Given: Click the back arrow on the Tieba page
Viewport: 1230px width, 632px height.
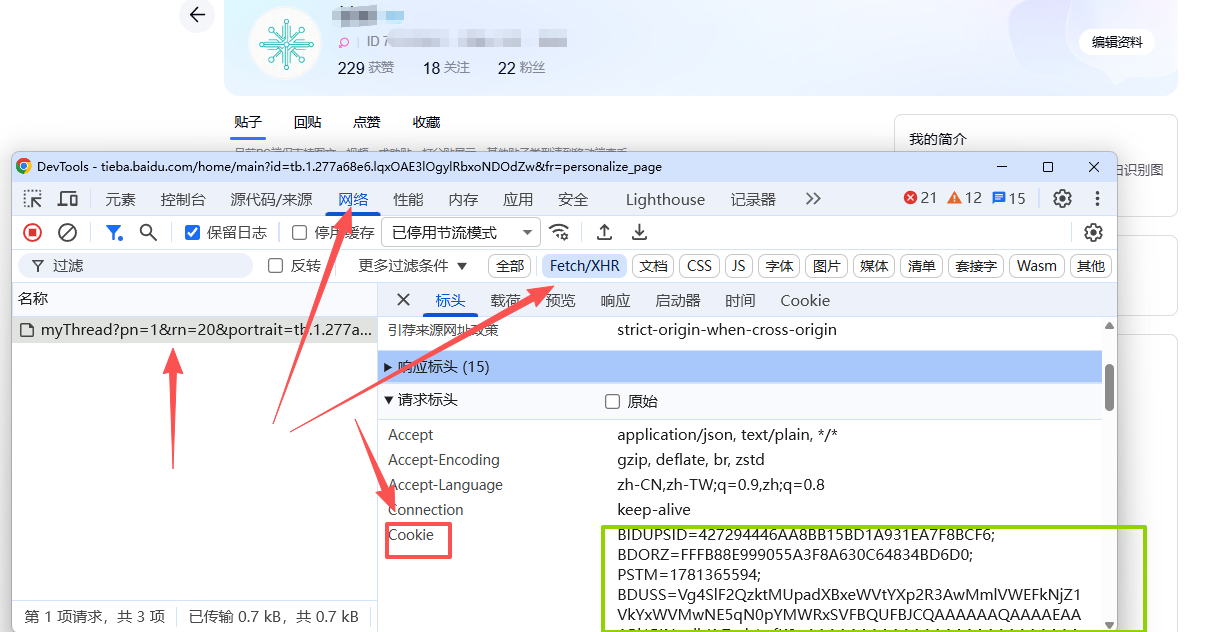Looking at the screenshot, I should (197, 15).
